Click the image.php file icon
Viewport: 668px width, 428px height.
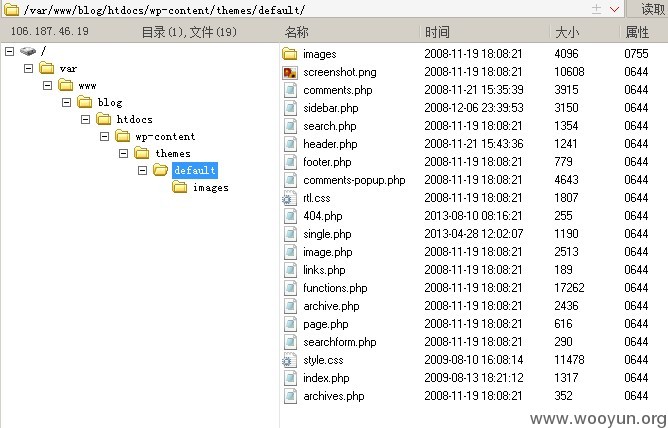pyautogui.click(x=290, y=252)
